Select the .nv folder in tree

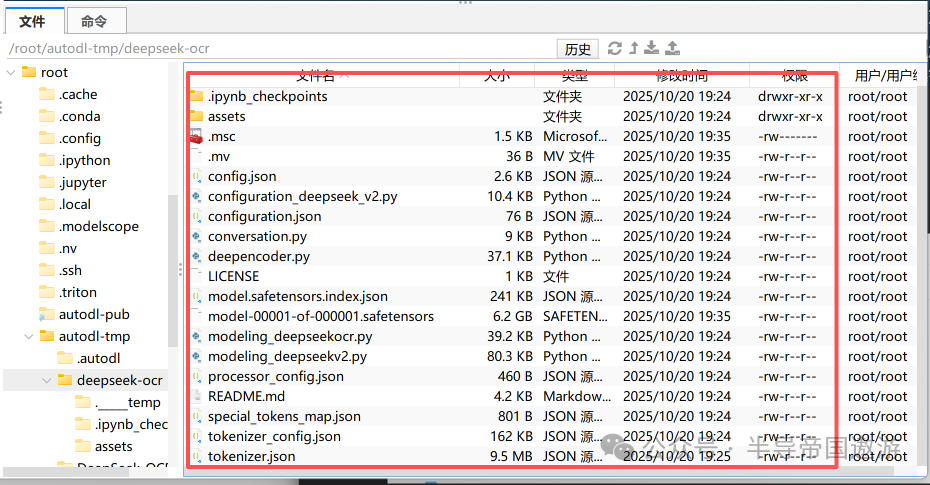68,248
